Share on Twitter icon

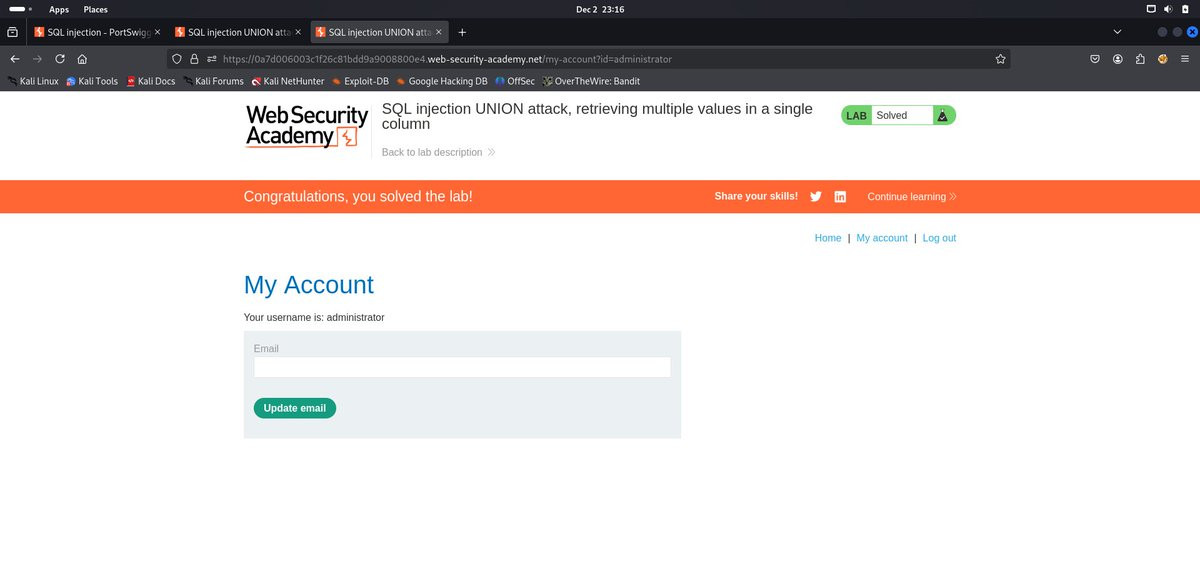click(816, 197)
